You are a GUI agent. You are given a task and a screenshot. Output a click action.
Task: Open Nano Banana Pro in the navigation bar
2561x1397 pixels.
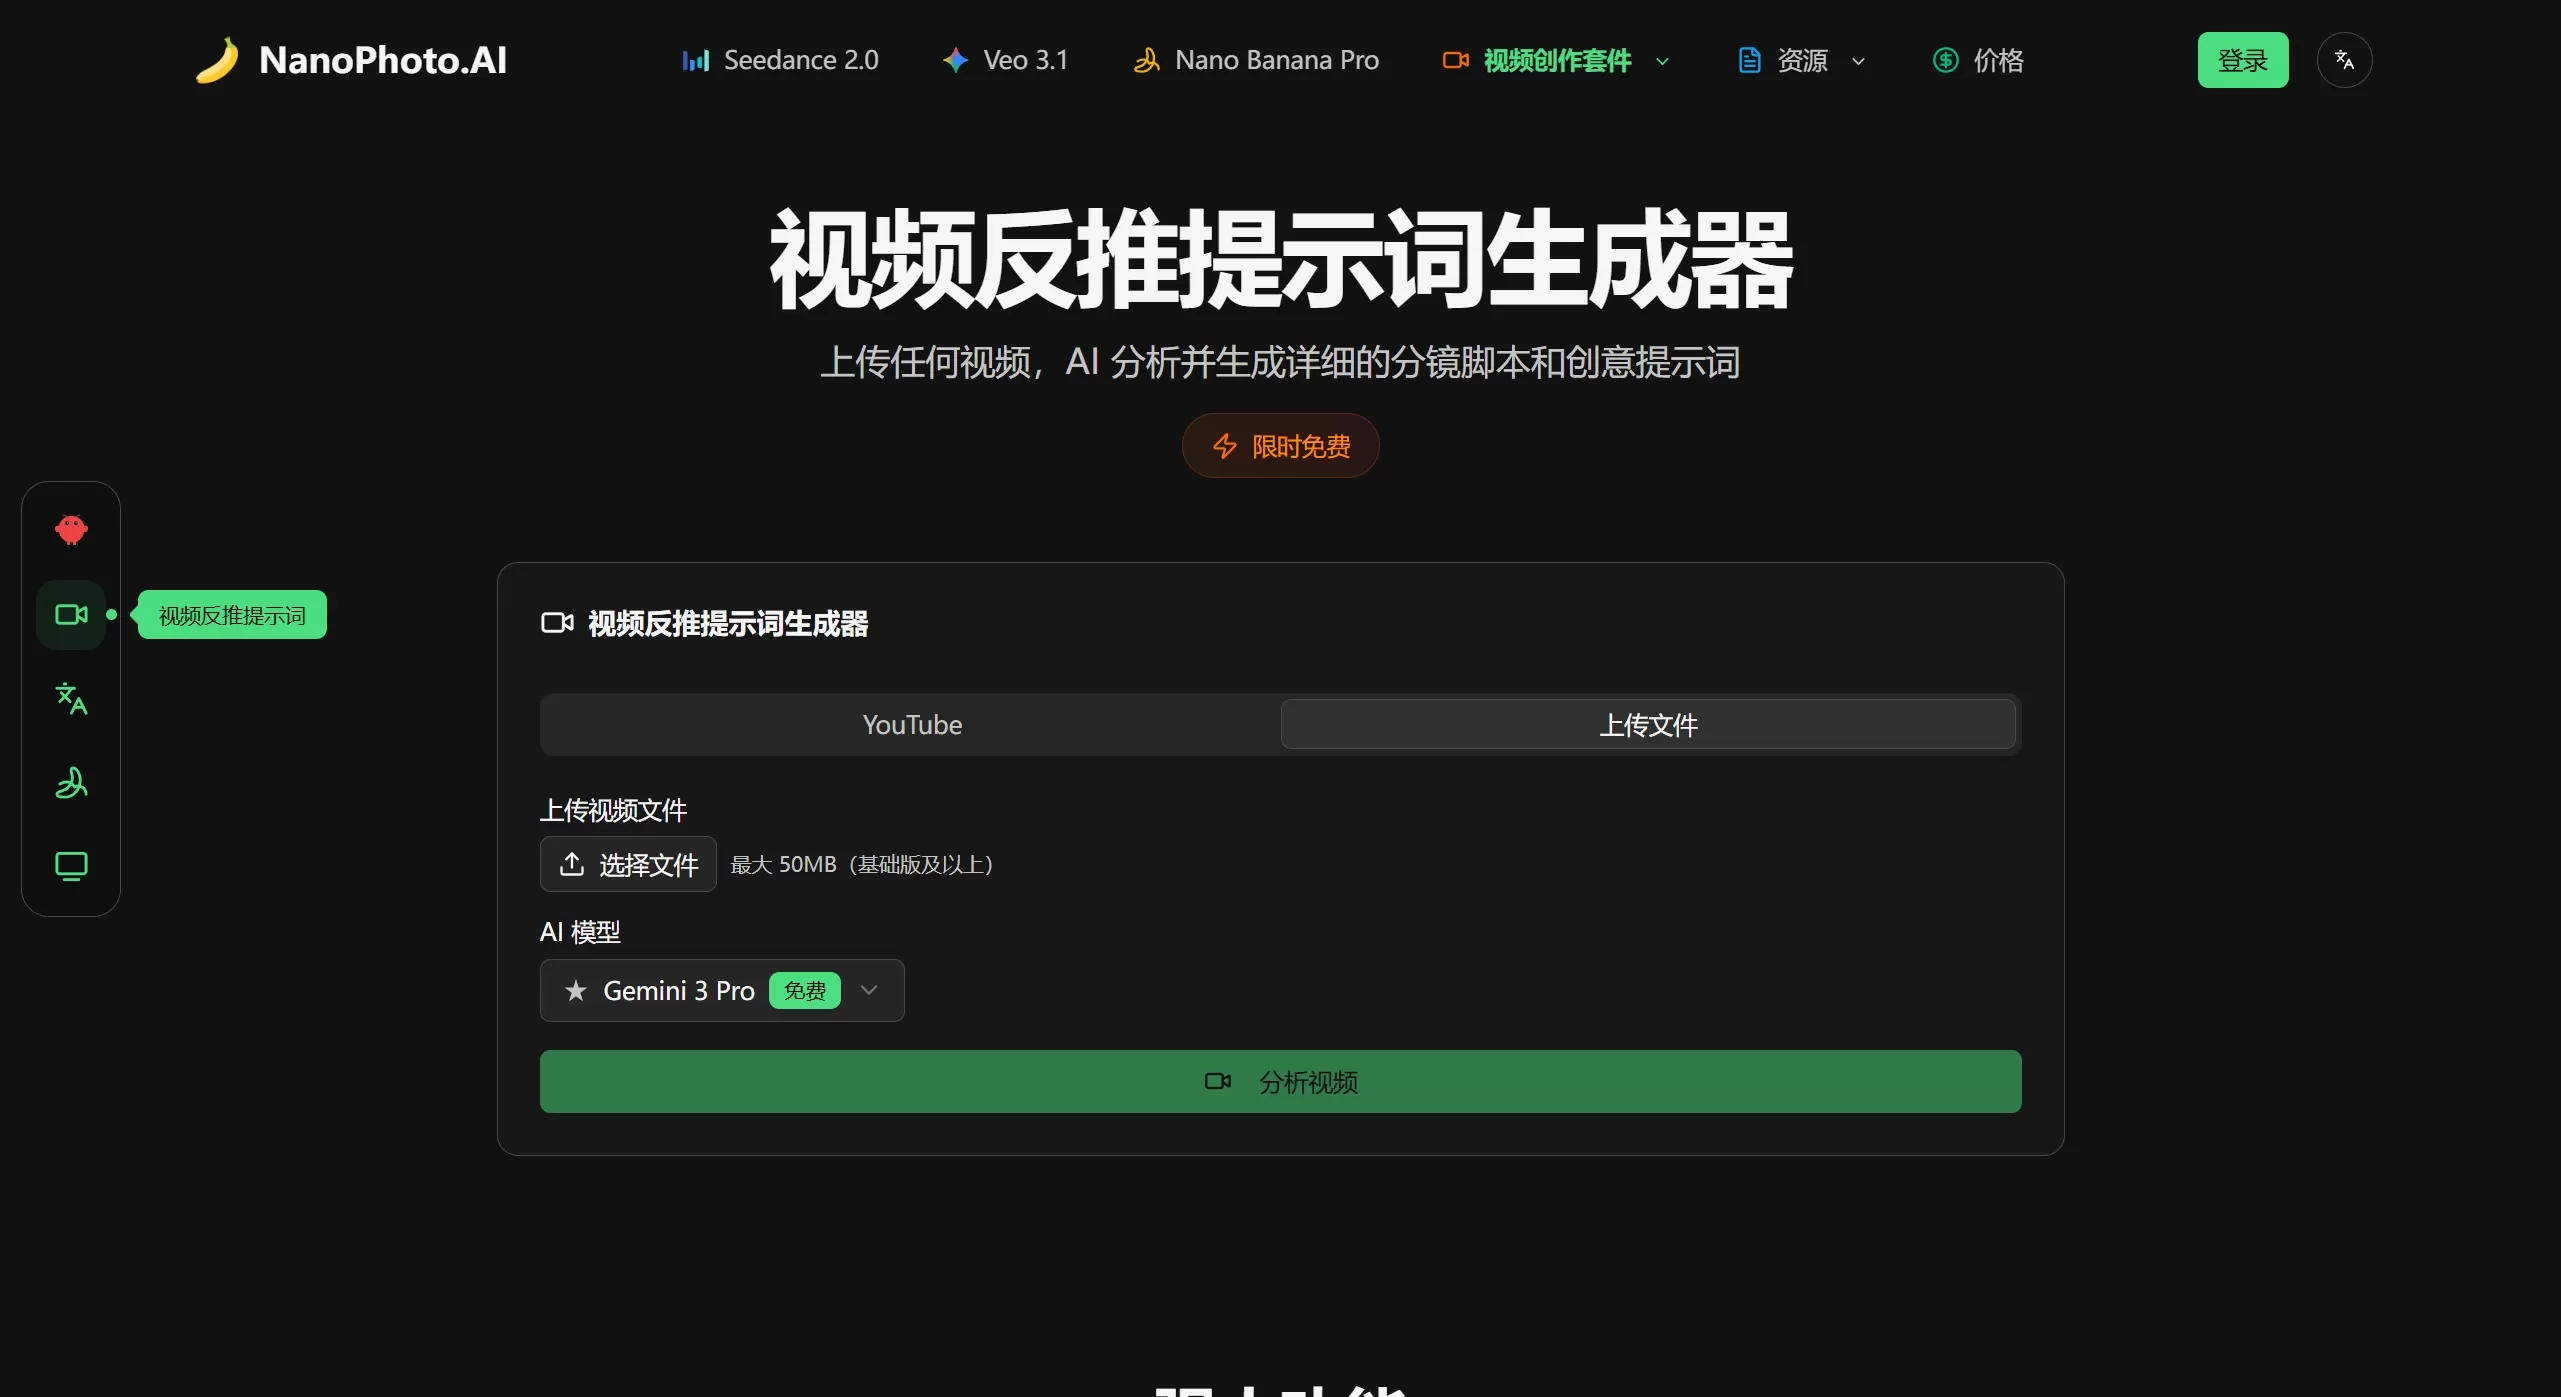[x=1255, y=60]
